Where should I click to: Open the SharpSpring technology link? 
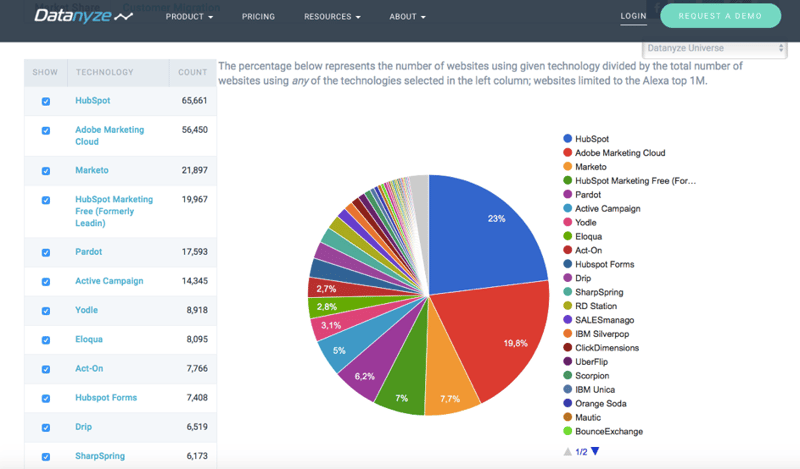100,456
